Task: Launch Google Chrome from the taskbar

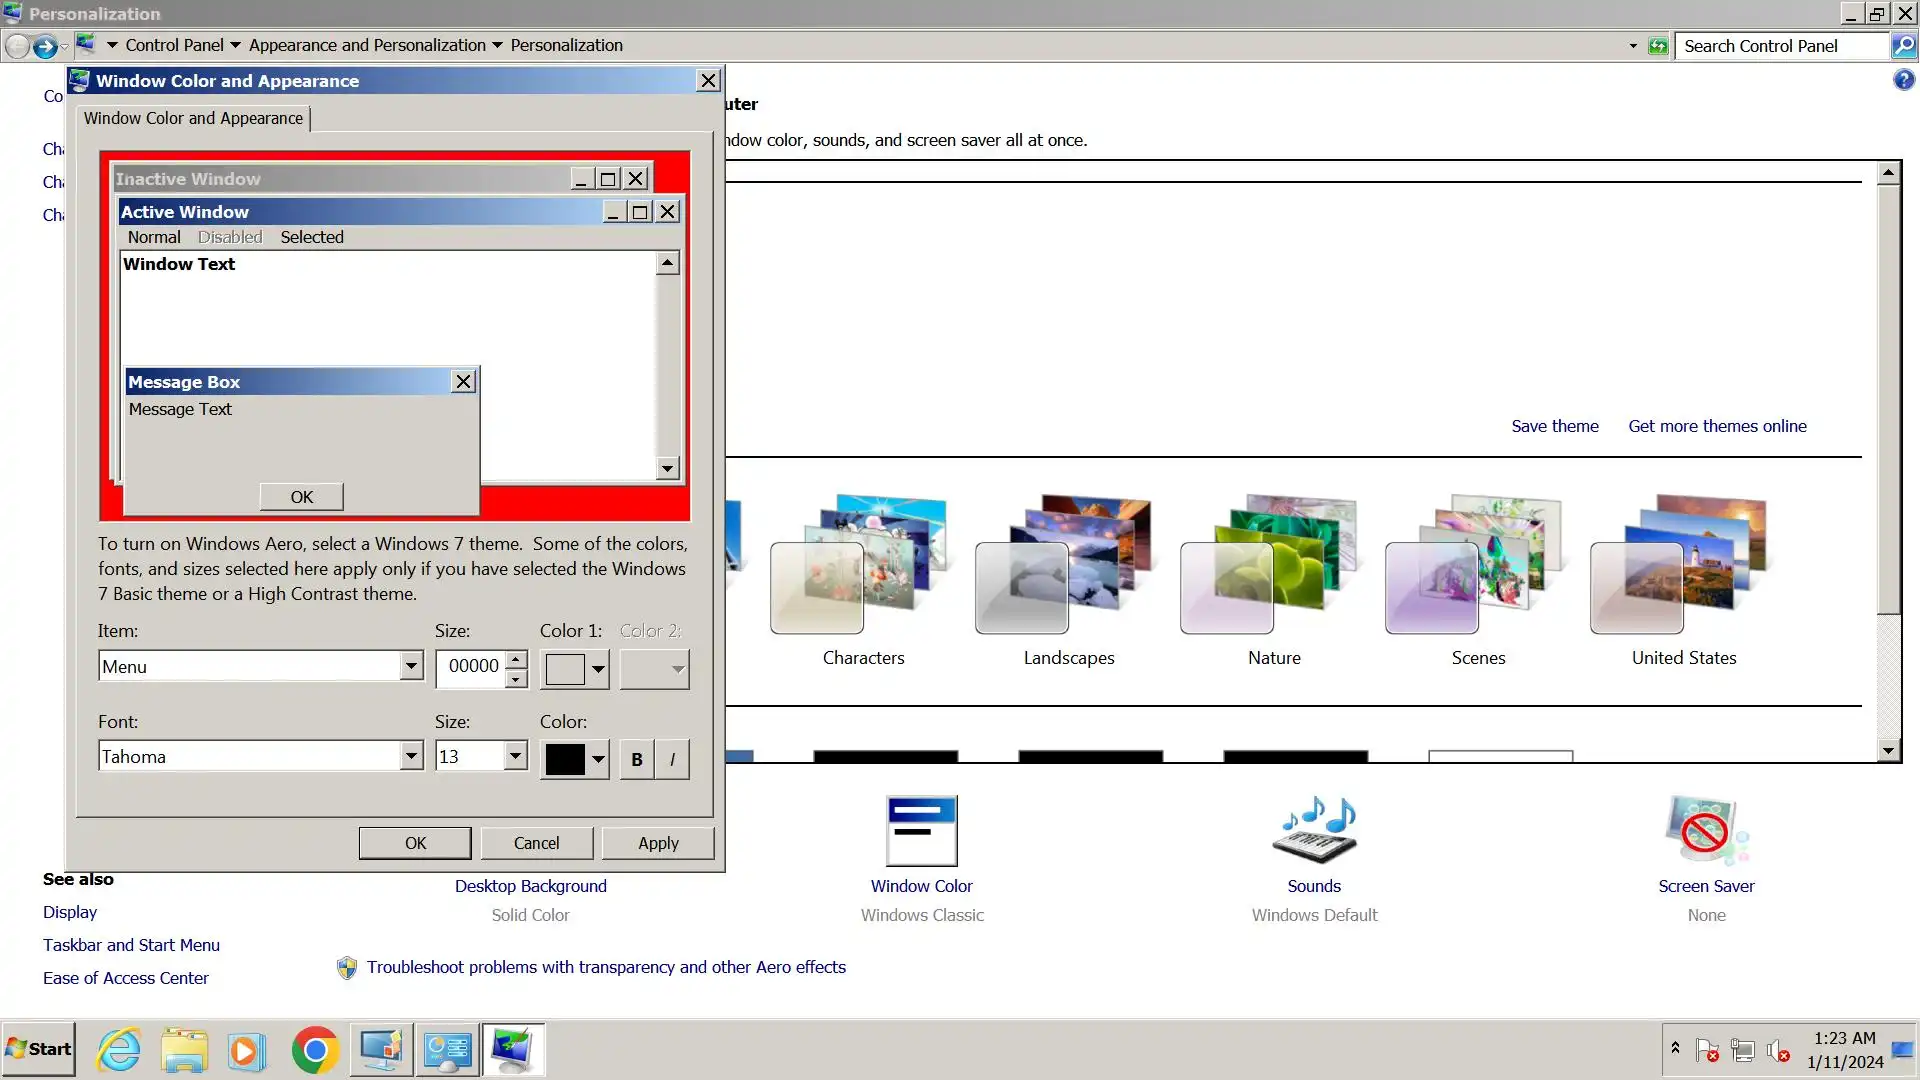Action: [x=315, y=1050]
